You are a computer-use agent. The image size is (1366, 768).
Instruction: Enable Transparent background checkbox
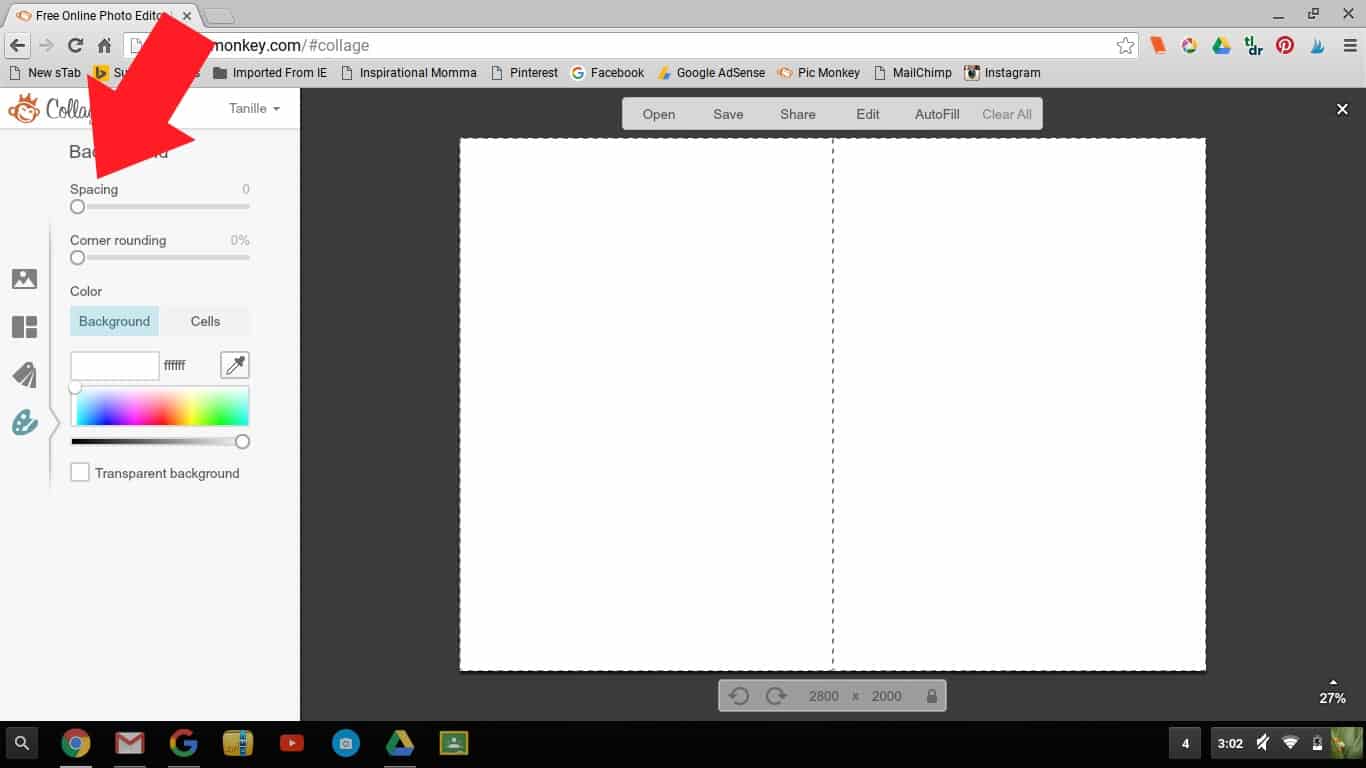pos(80,472)
